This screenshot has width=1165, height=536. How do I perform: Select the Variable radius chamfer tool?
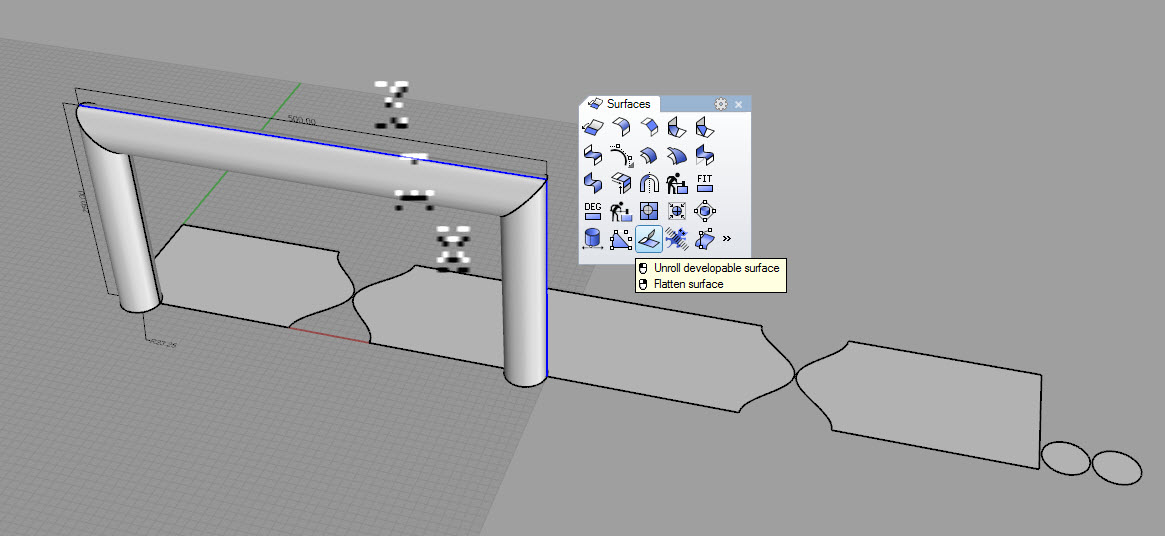click(704, 127)
